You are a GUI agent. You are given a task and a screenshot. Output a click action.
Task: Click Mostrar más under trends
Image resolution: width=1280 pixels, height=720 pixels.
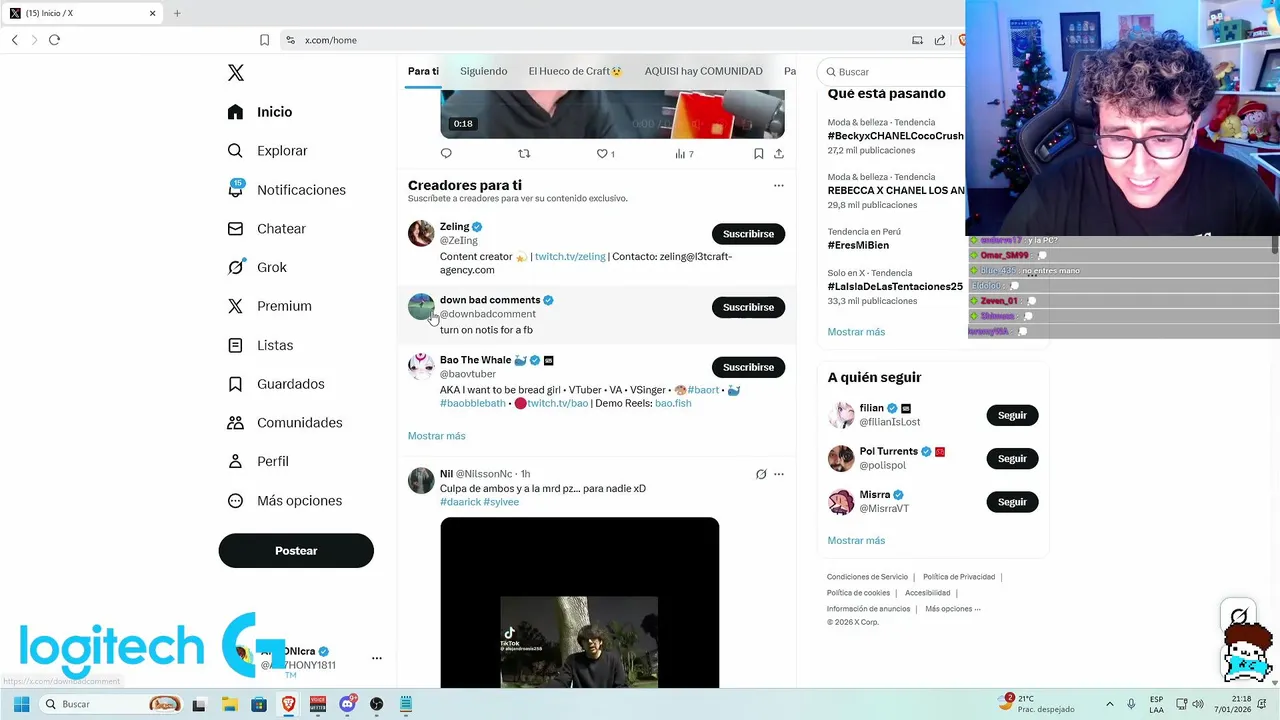[x=856, y=332]
